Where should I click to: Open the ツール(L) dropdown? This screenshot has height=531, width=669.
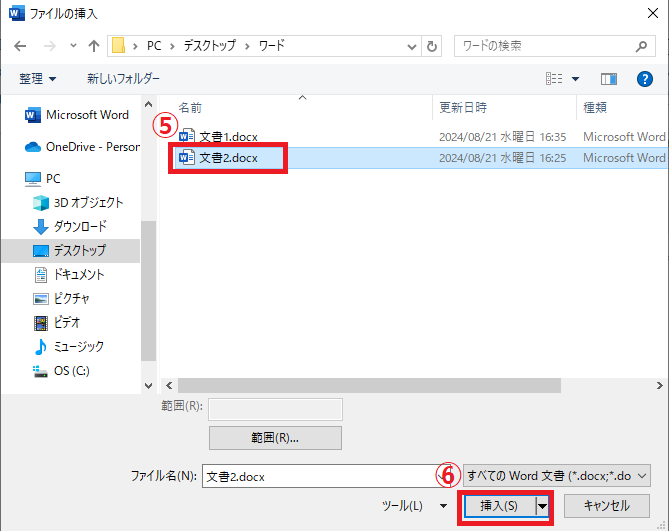click(x=414, y=506)
